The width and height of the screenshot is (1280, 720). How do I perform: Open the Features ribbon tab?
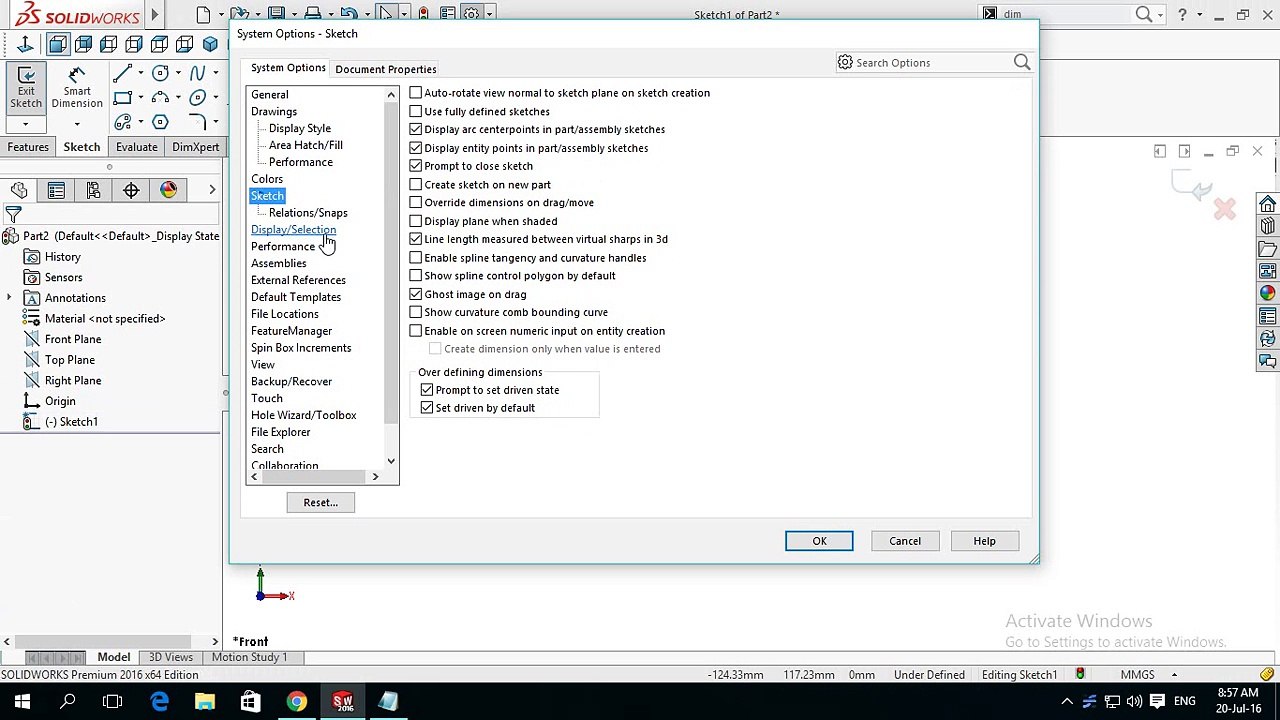click(28, 147)
